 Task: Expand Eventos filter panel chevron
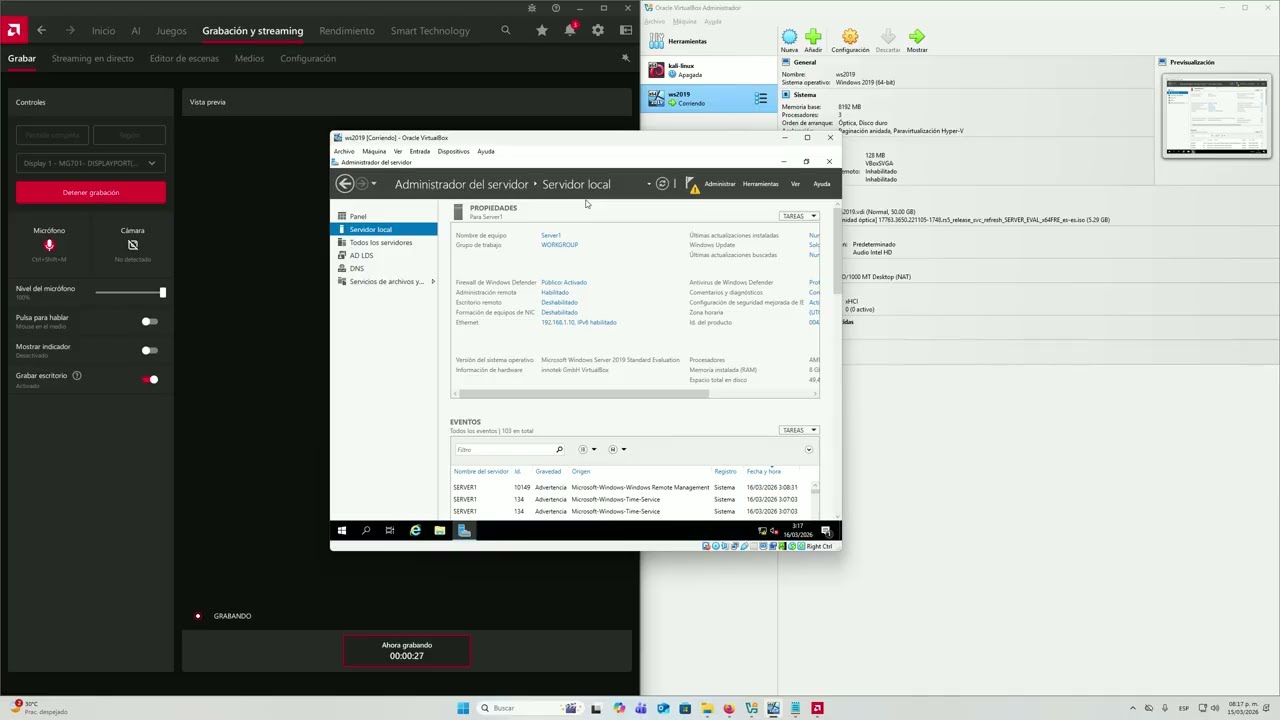[x=809, y=450]
